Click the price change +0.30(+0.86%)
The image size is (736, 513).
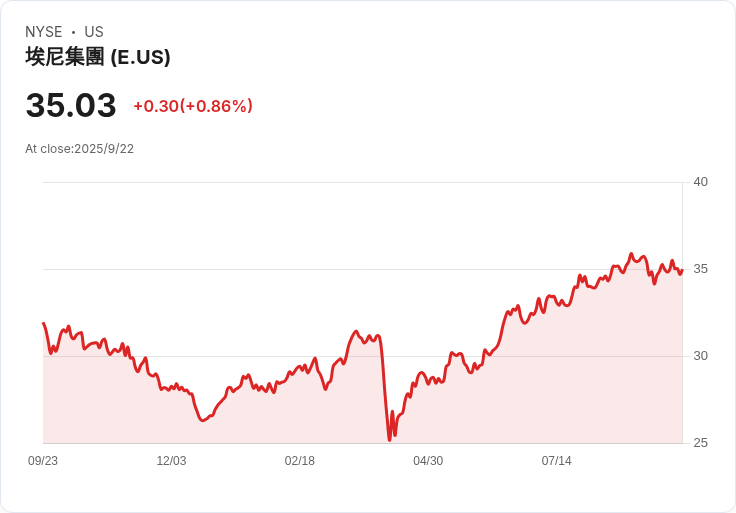193,106
